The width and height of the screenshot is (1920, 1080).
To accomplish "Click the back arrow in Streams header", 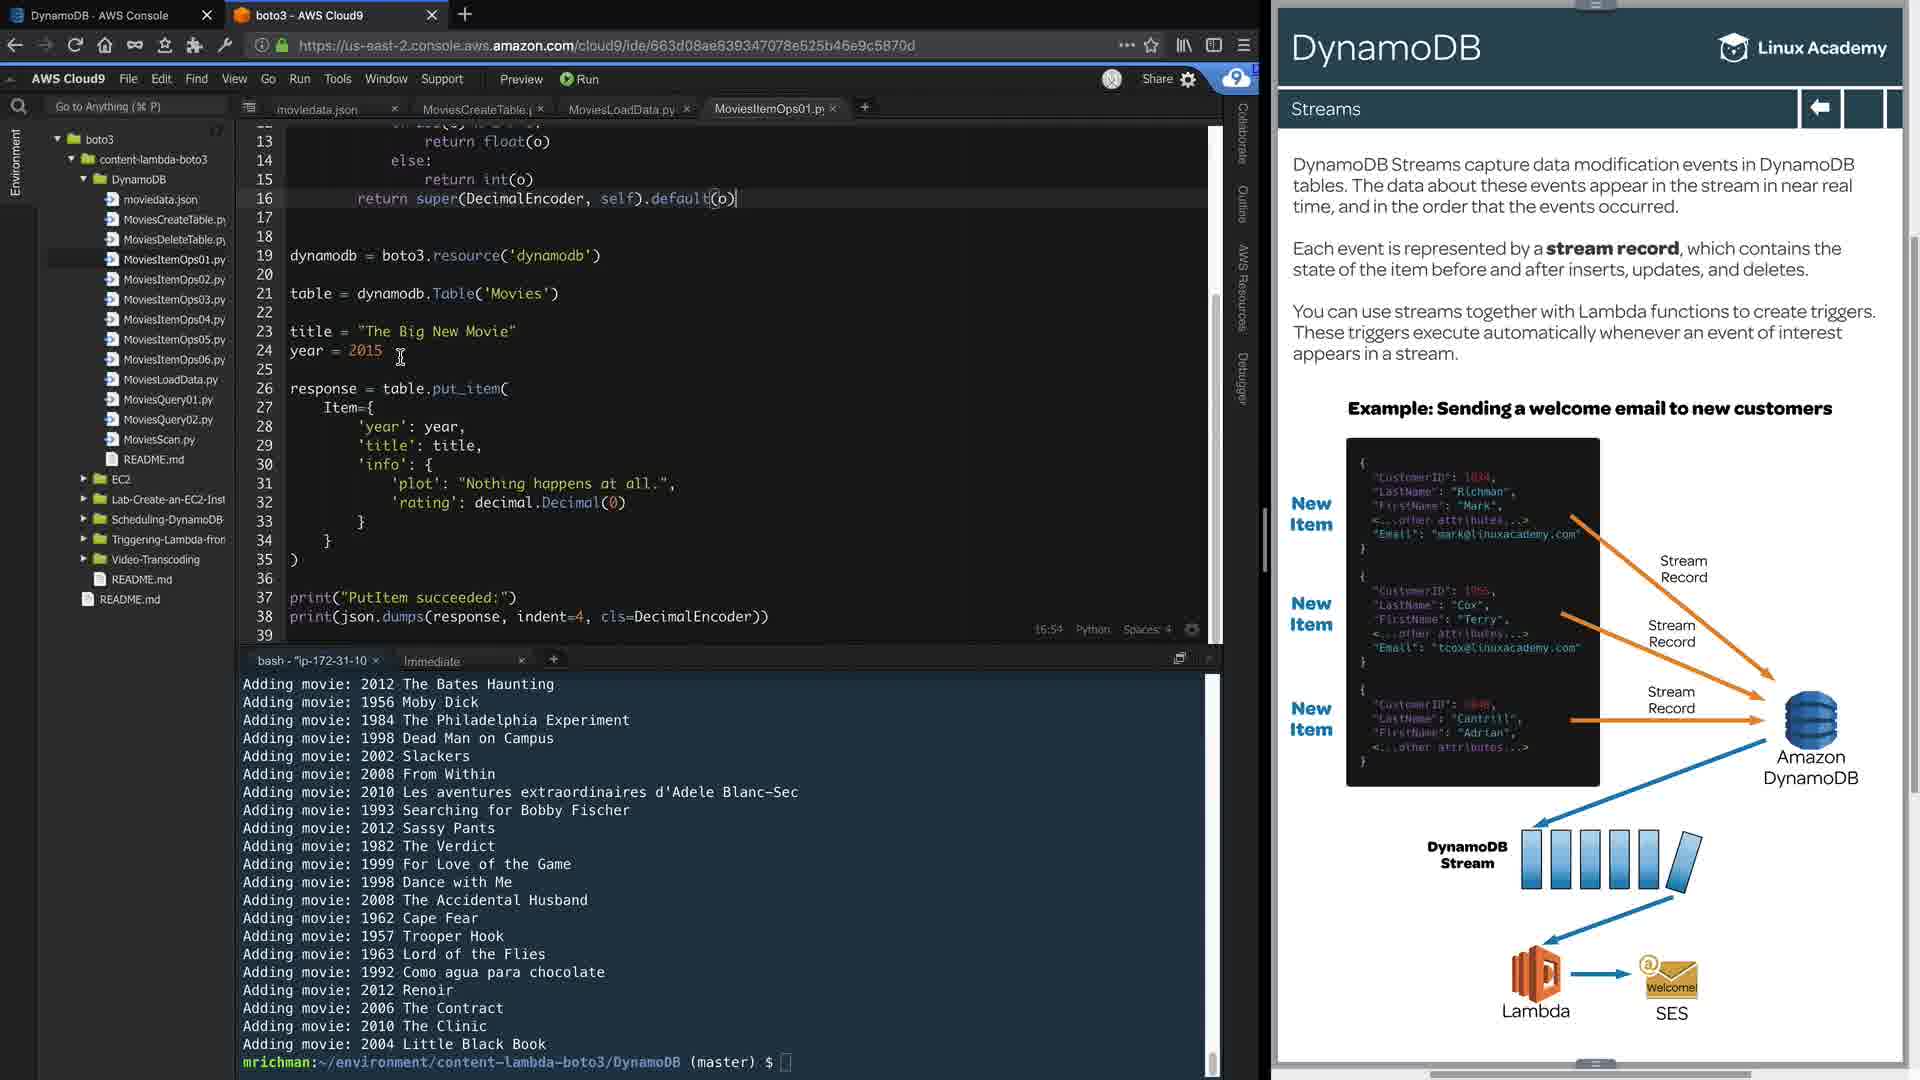I will coord(1820,108).
